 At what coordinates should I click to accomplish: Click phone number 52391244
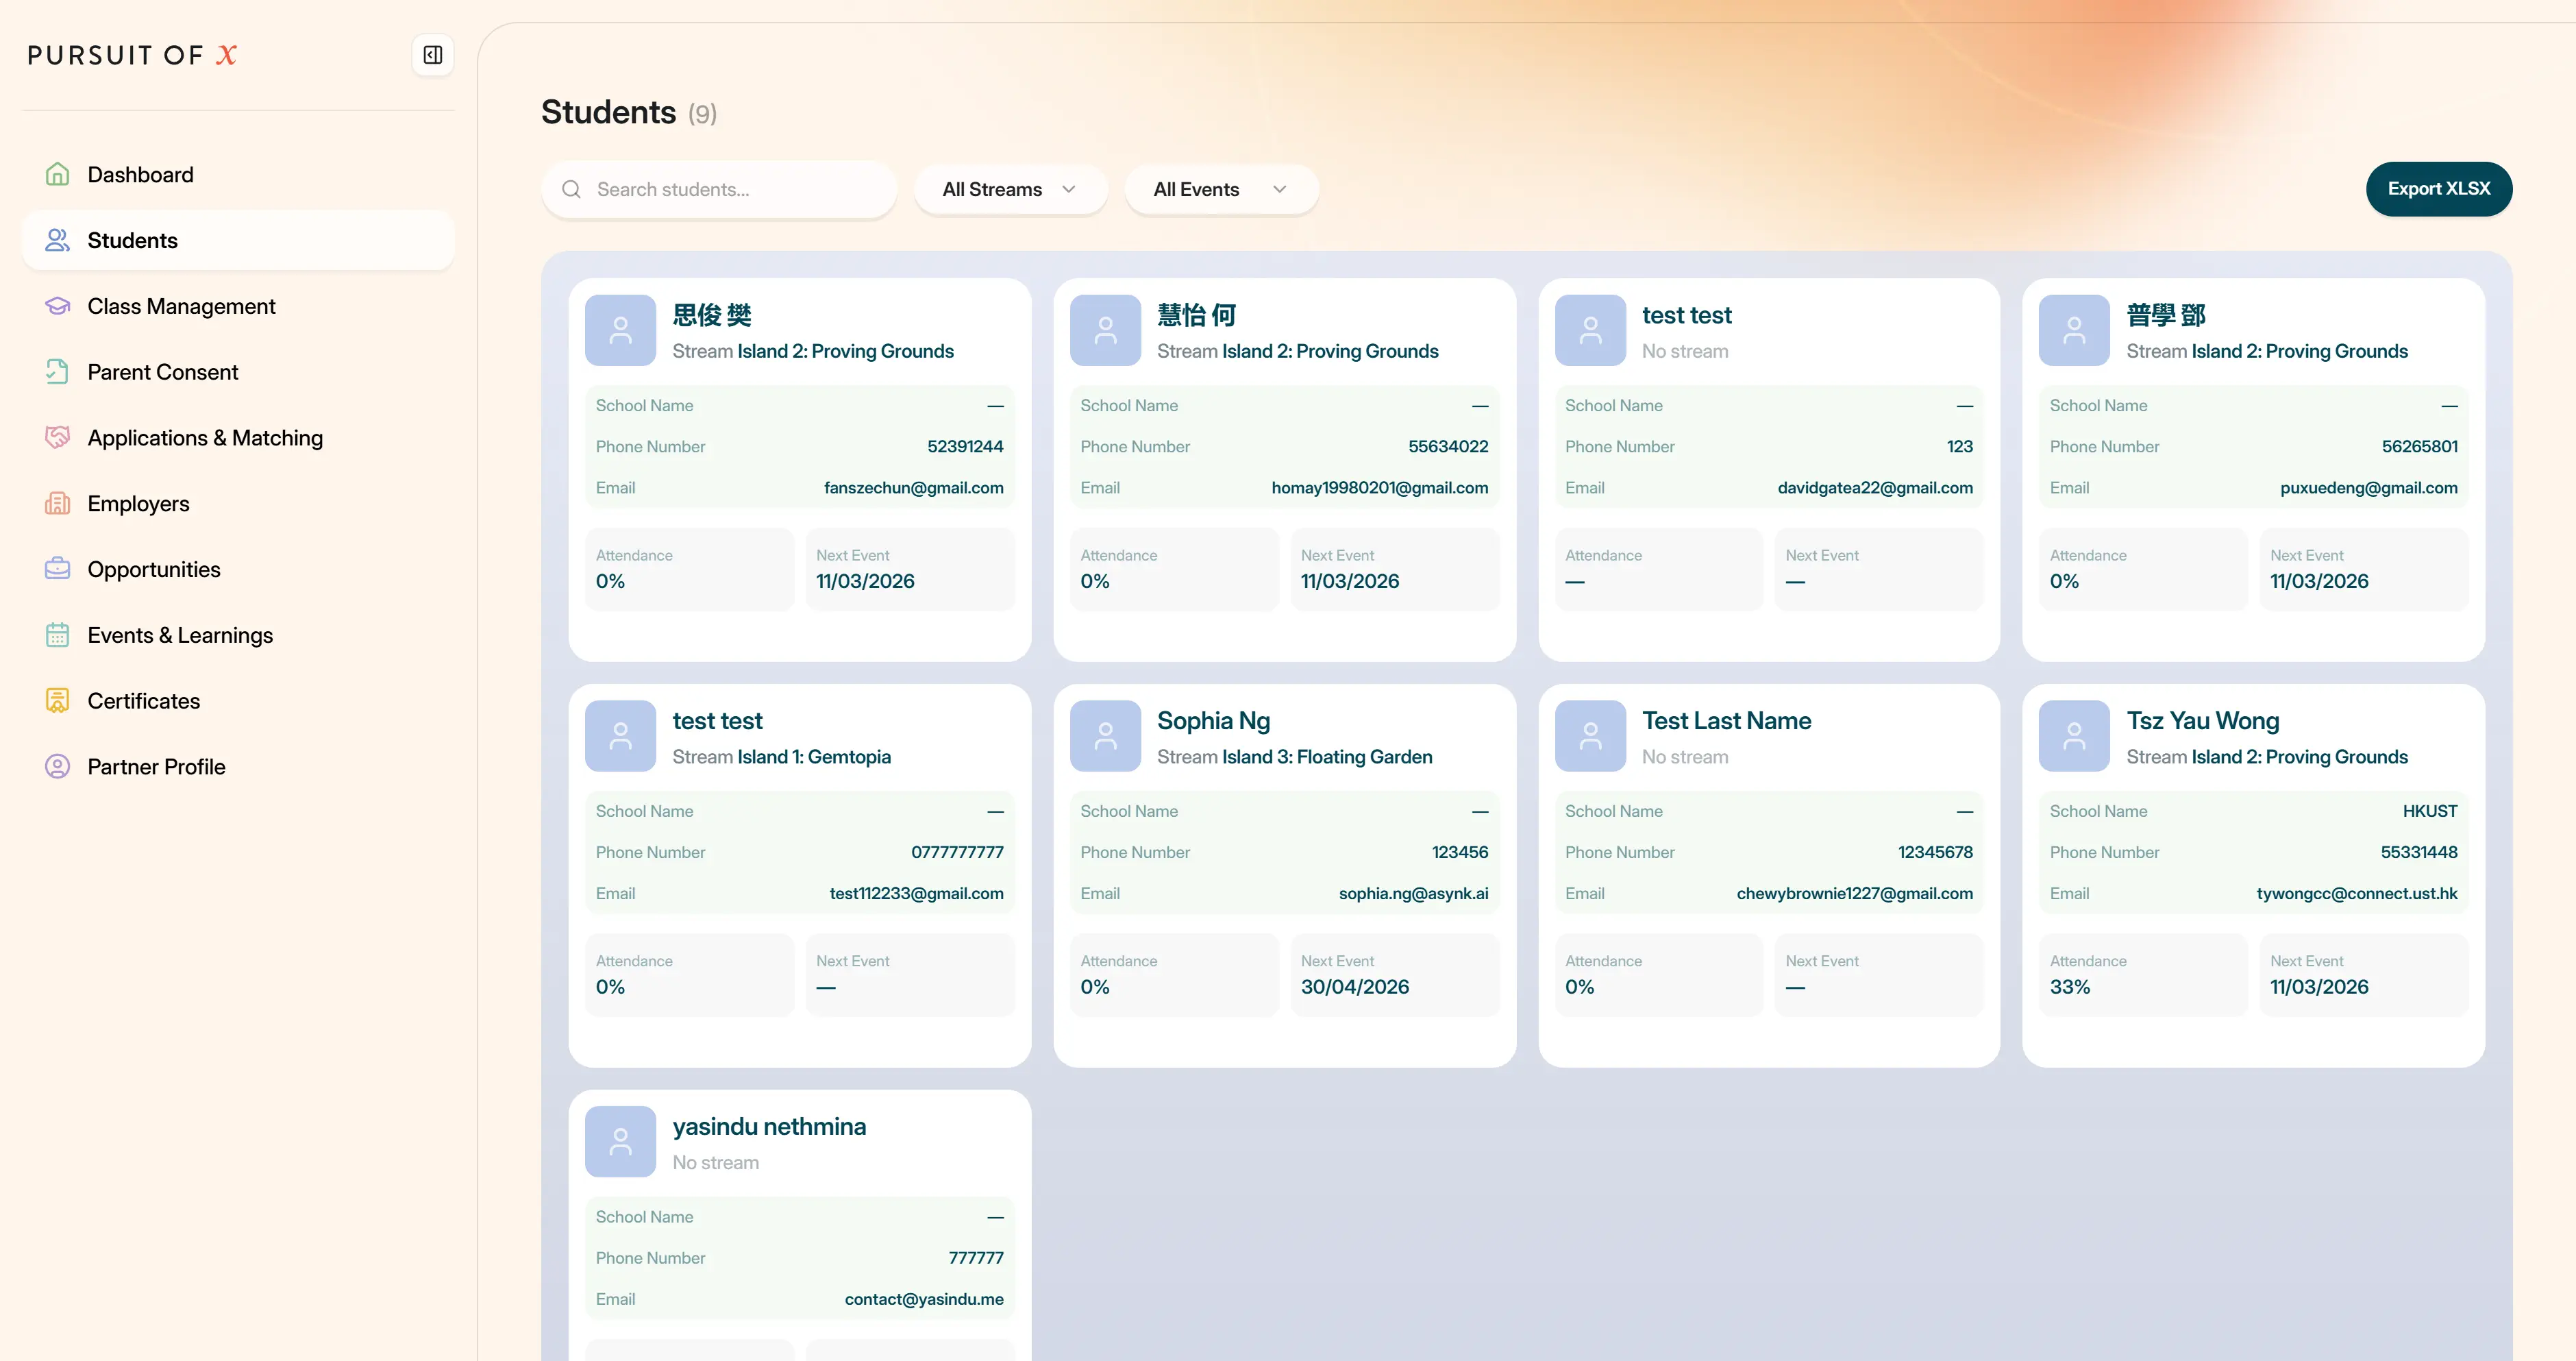click(x=965, y=447)
